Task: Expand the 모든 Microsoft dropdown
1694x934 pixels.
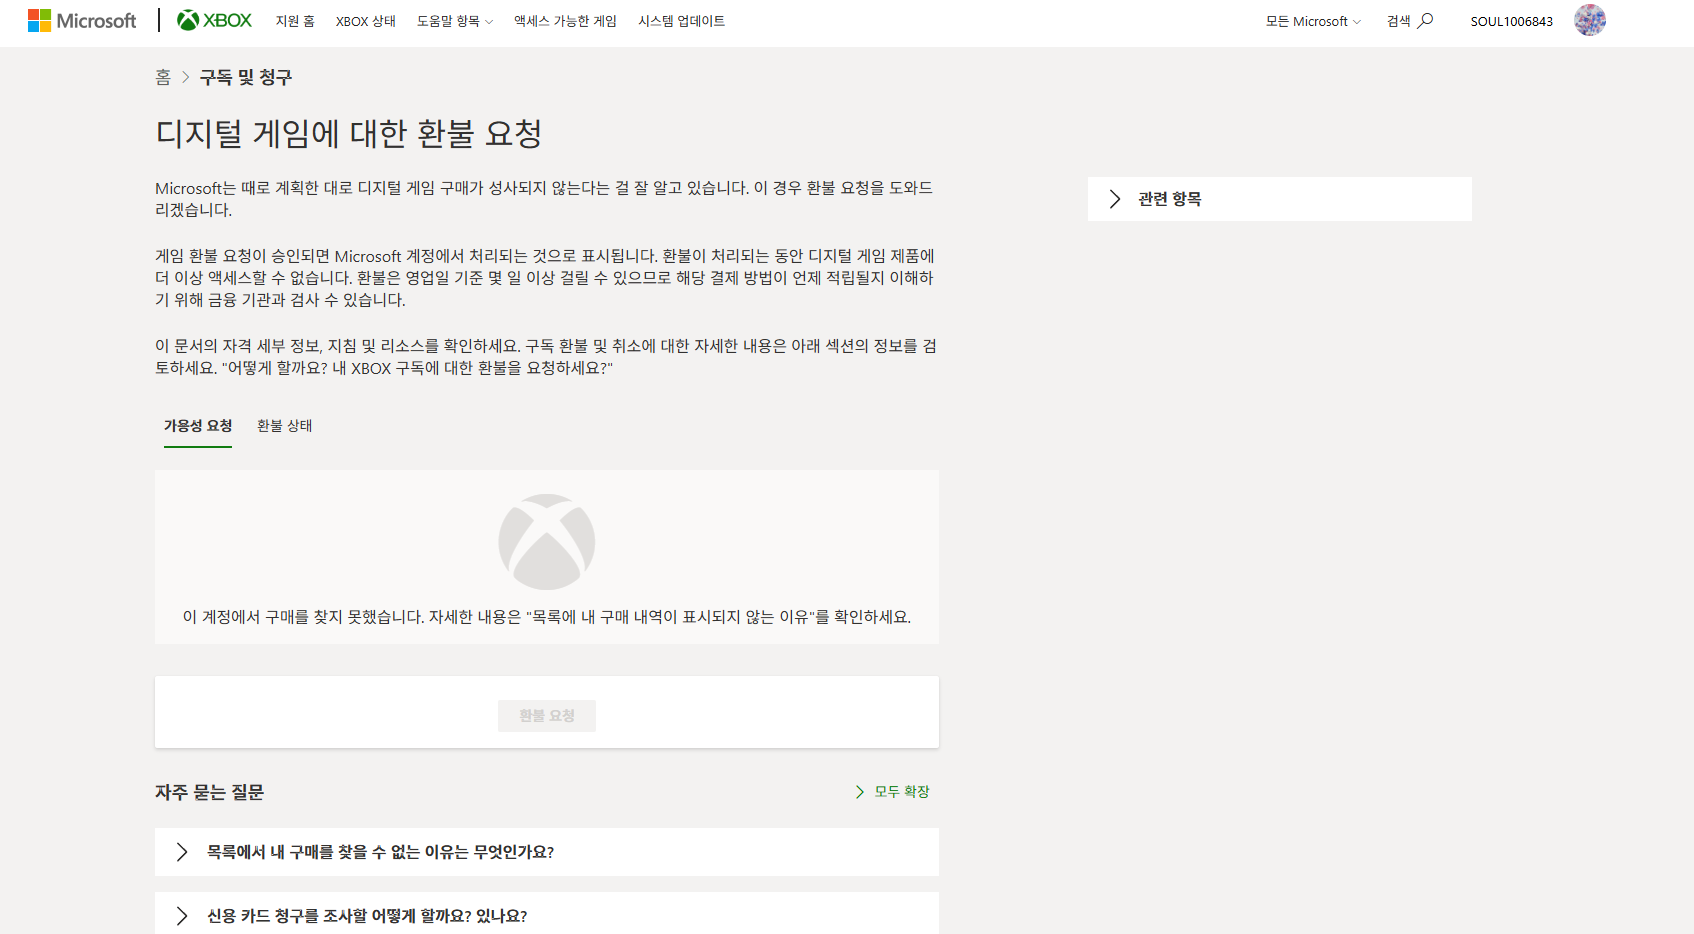Action: click(x=1313, y=21)
